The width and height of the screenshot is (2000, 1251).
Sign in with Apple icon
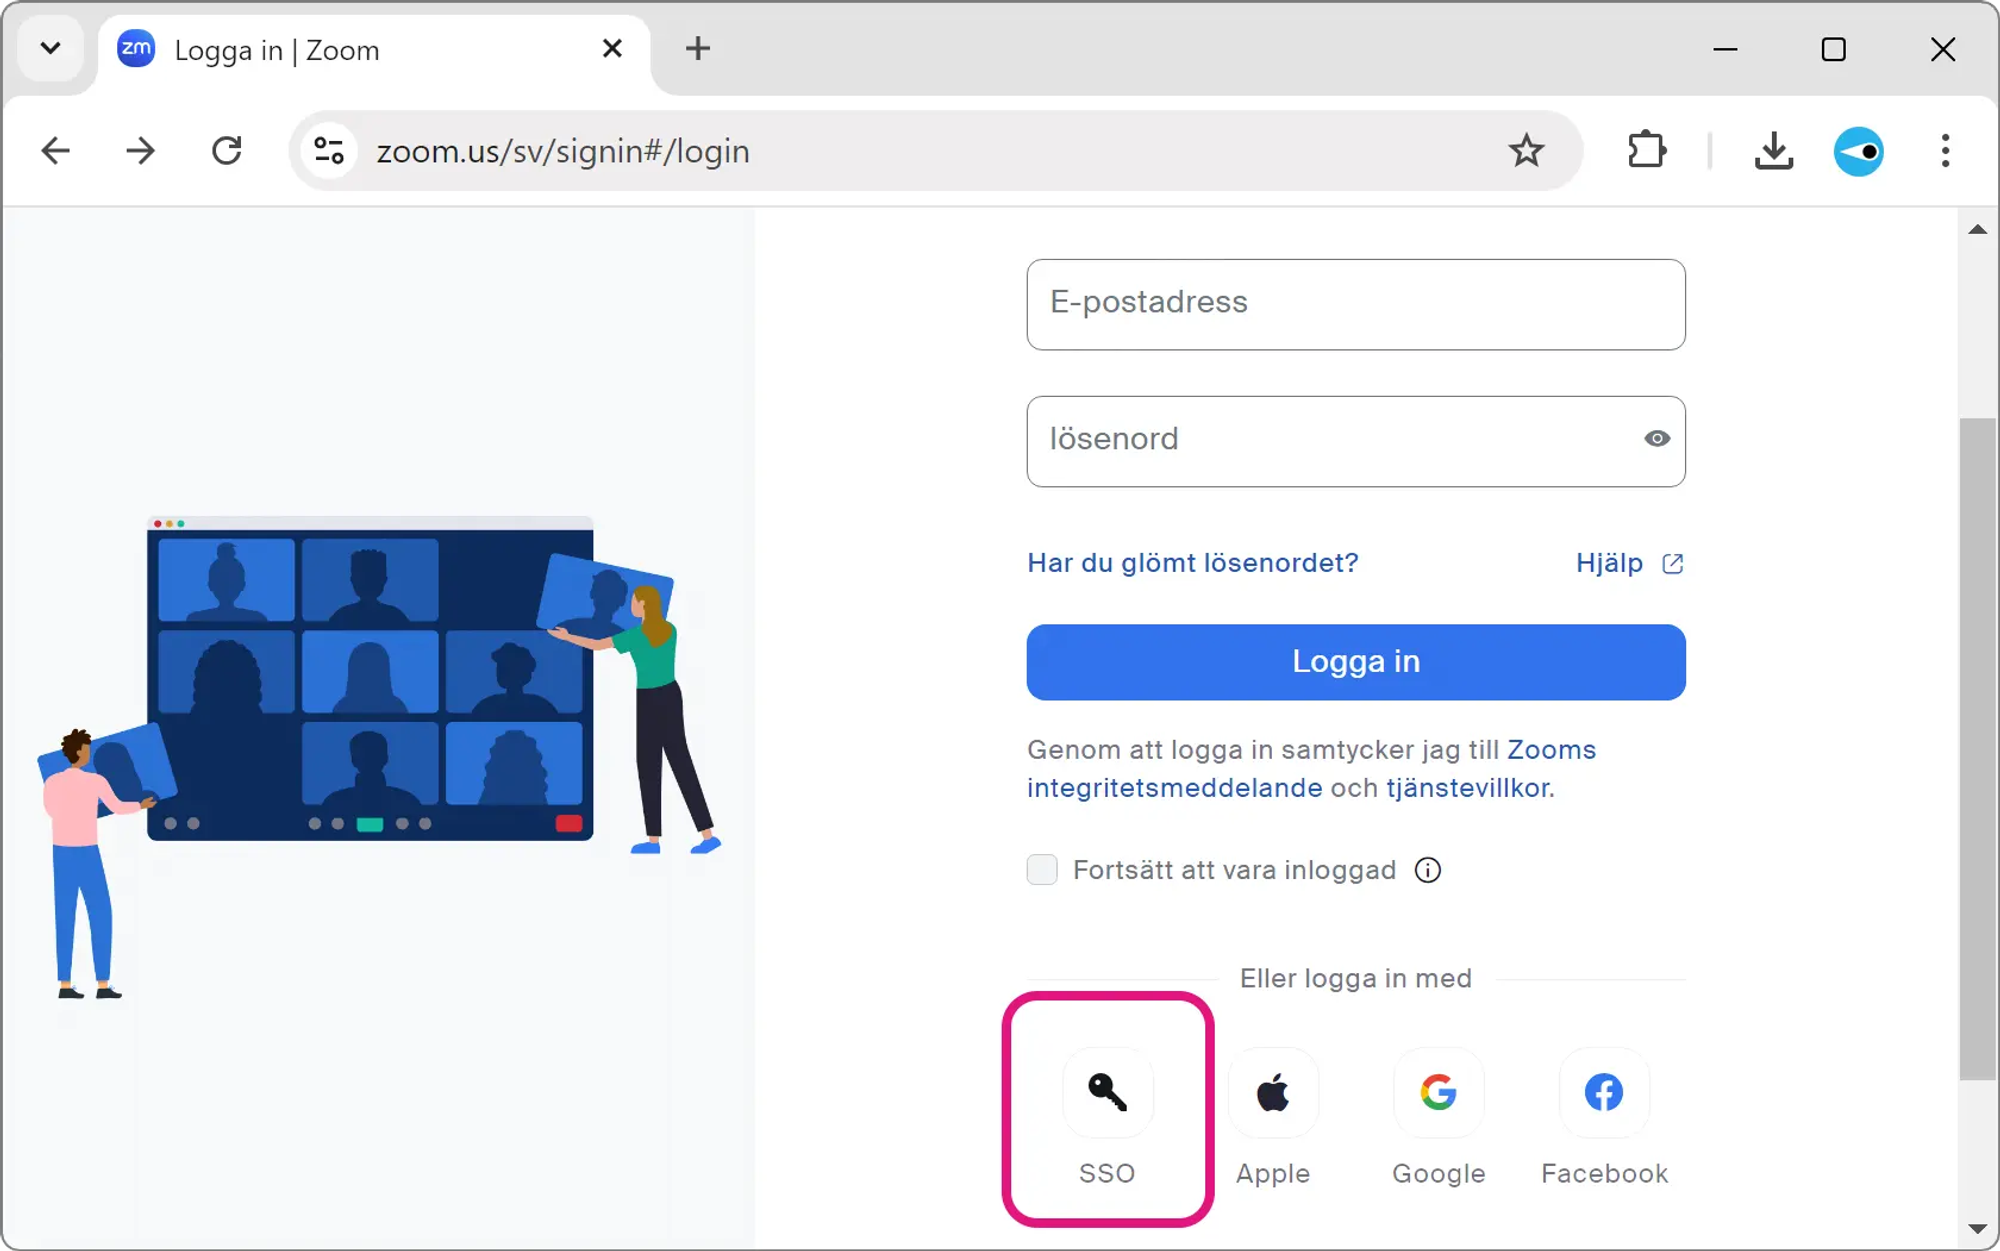[1273, 1092]
